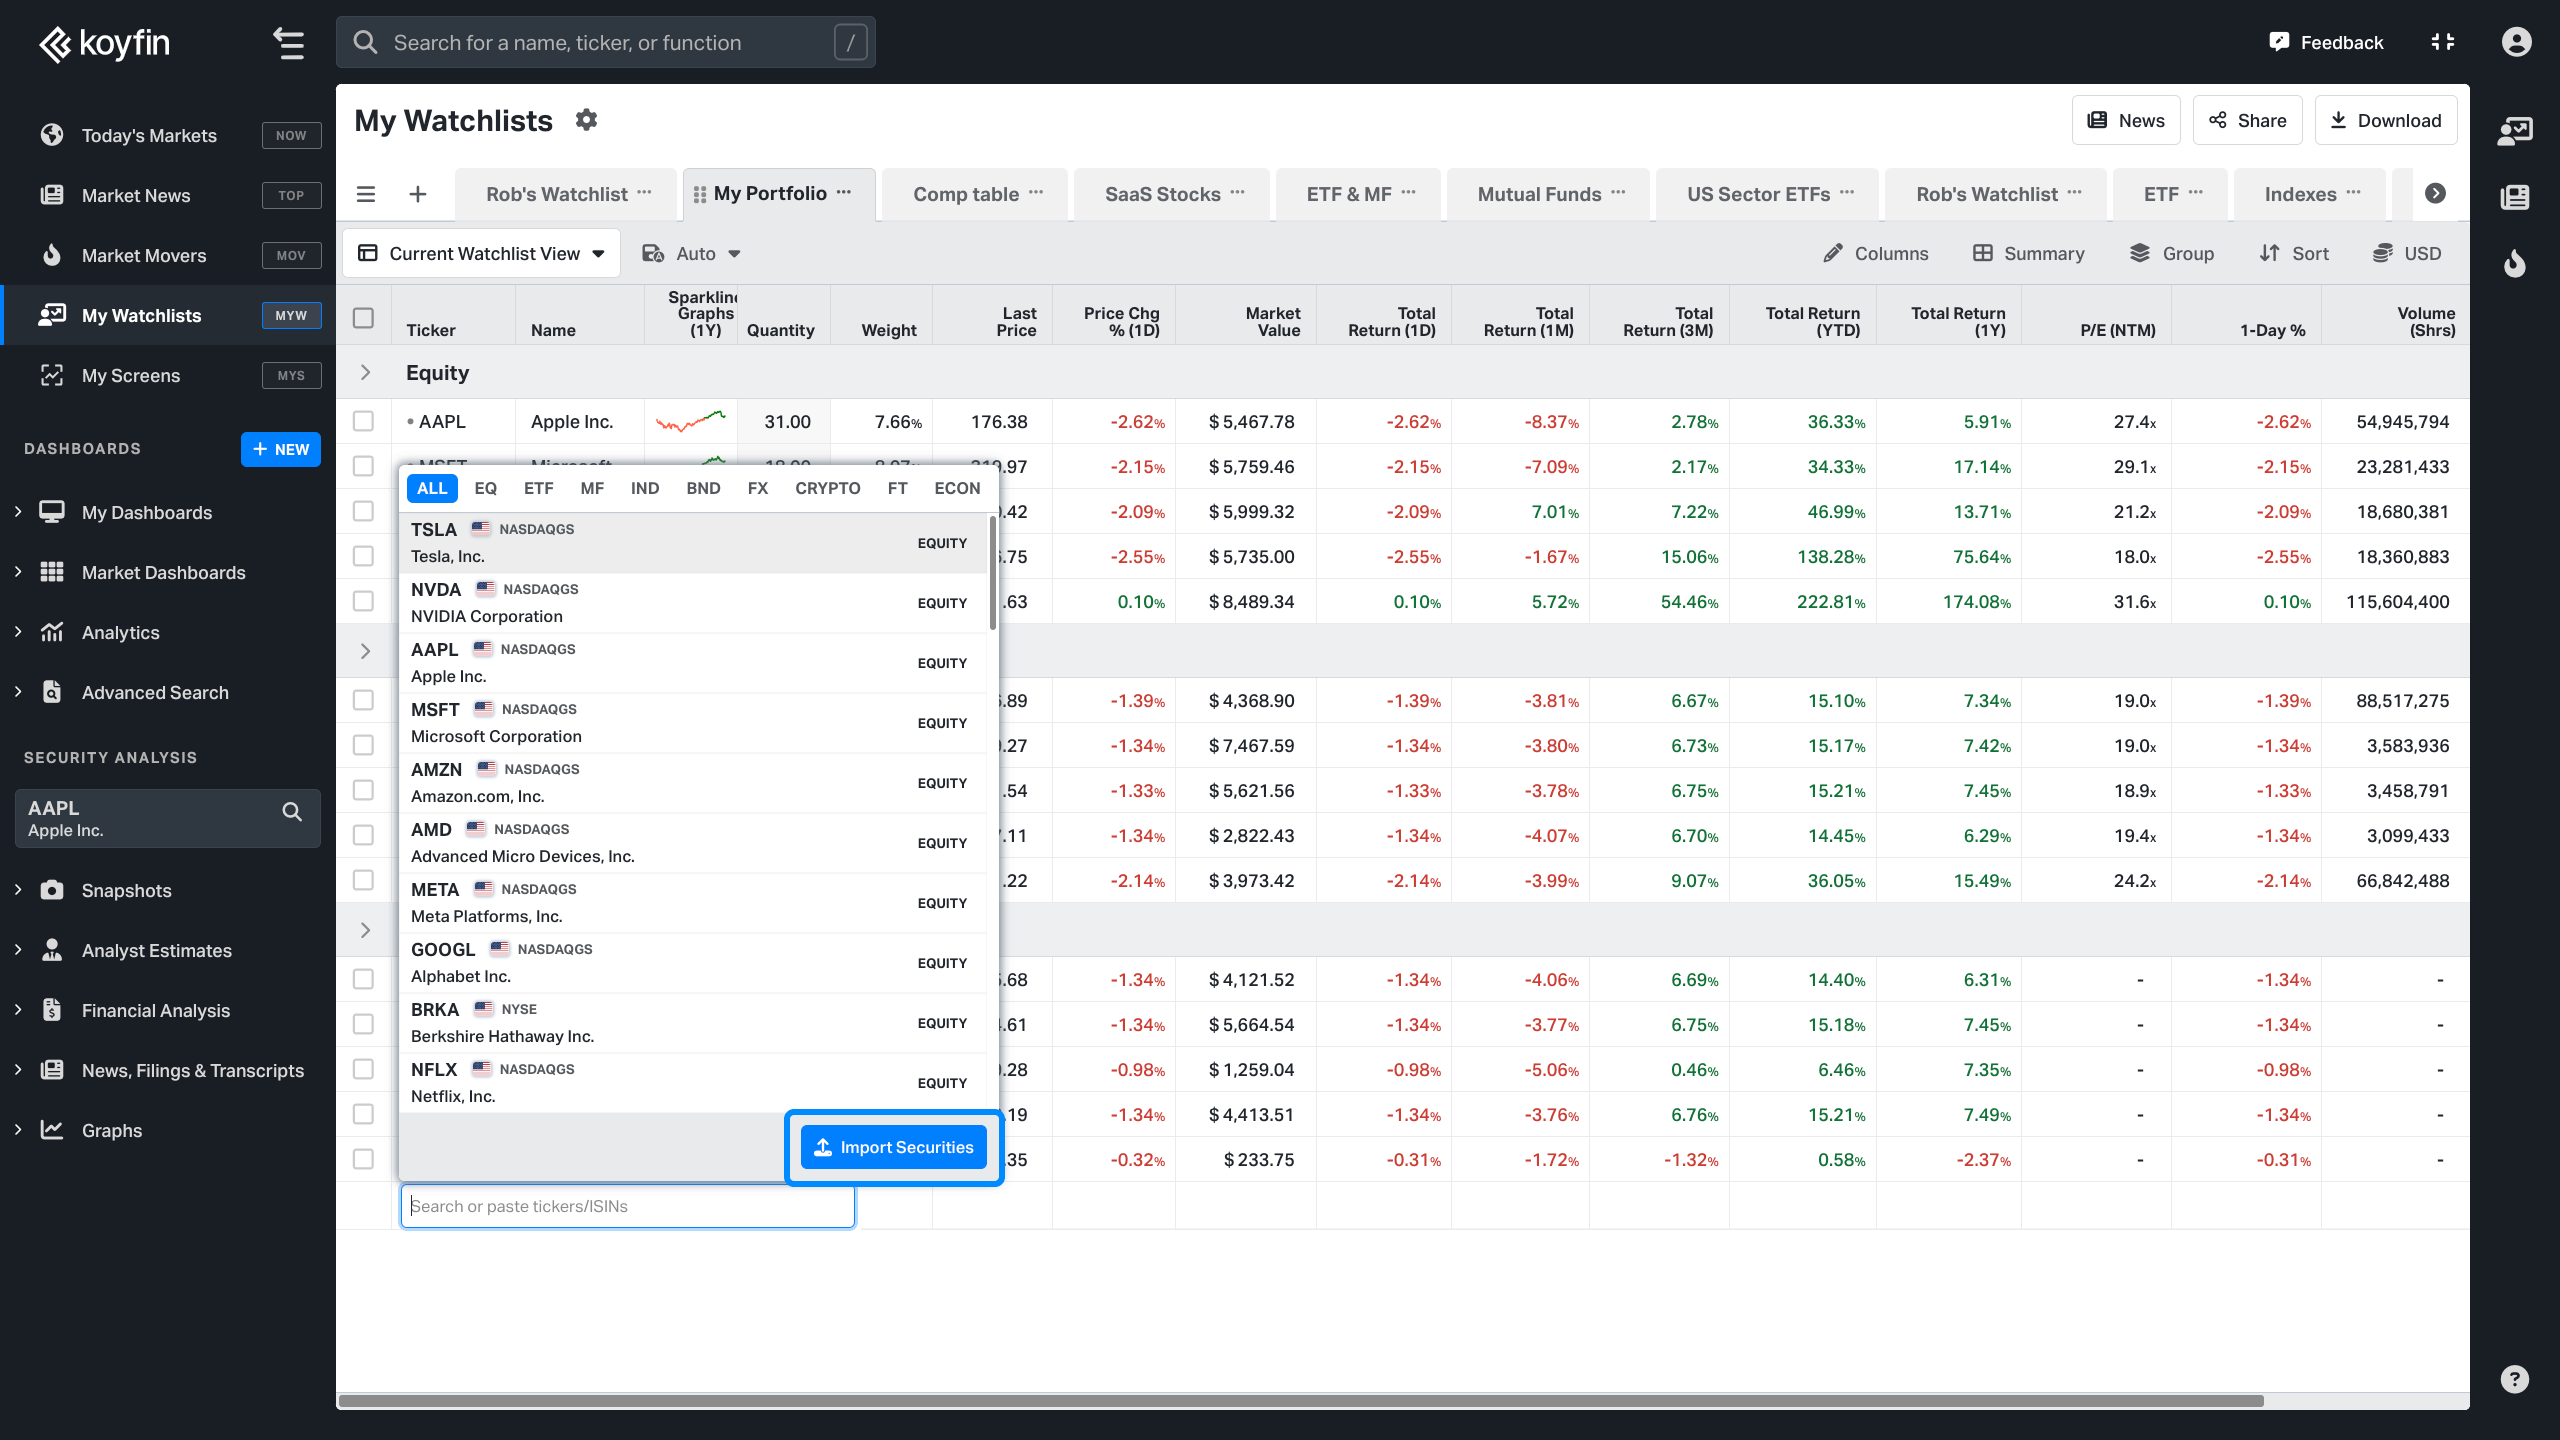The width and height of the screenshot is (2560, 1440).
Task: Open the right-side movers flame icon
Action: coord(2515,264)
